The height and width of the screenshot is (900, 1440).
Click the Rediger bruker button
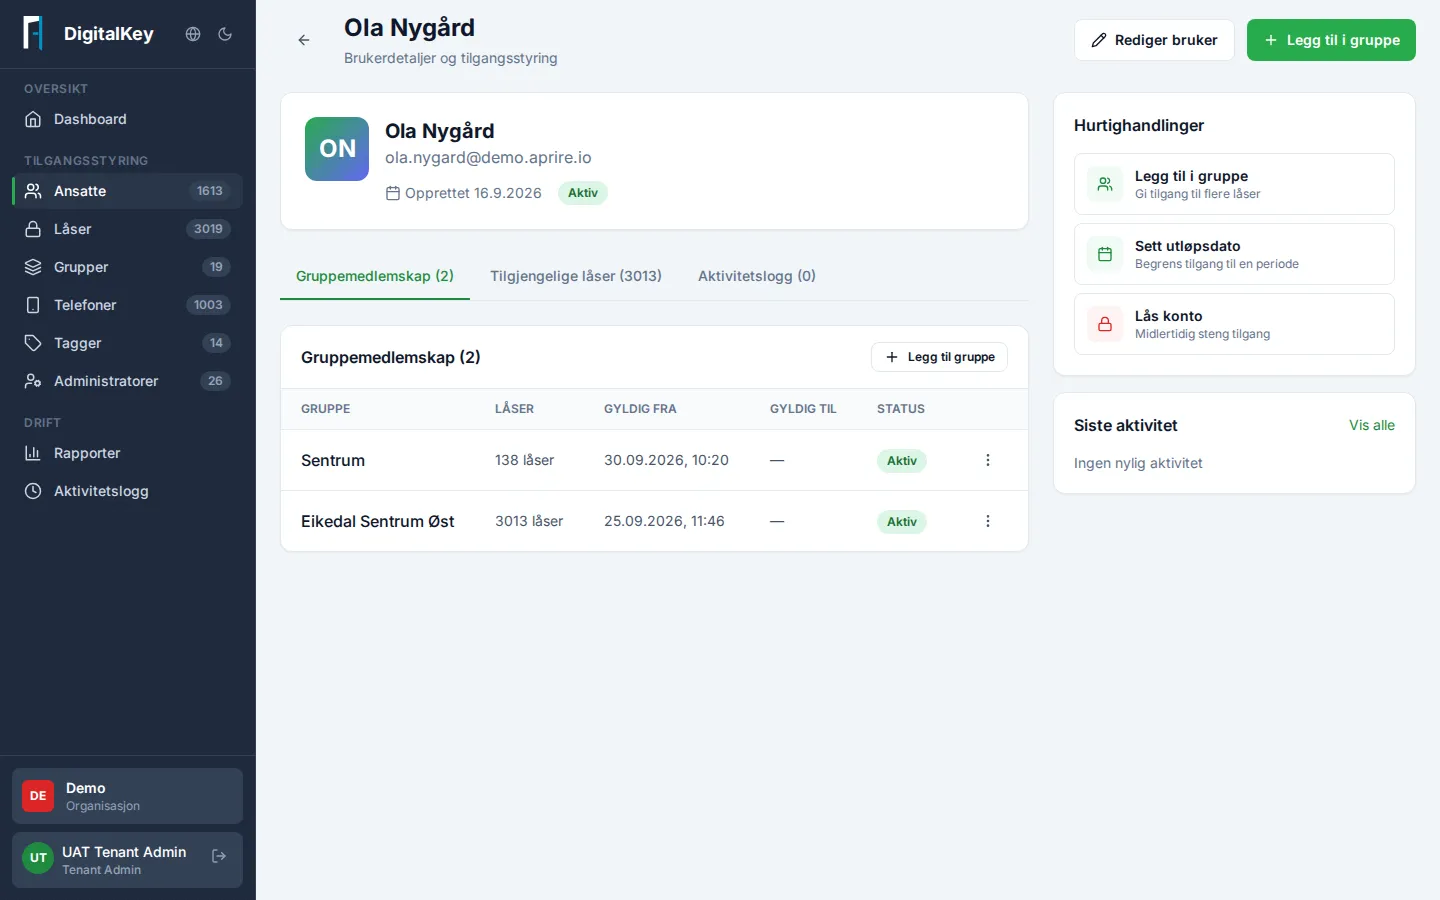1154,40
